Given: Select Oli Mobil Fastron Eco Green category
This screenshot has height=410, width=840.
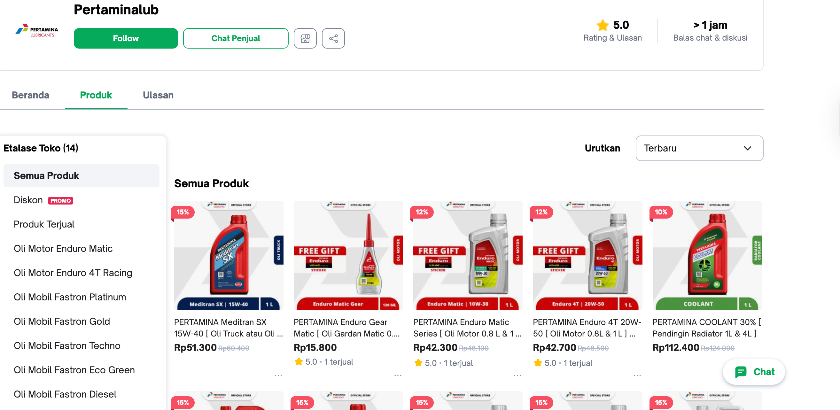Looking at the screenshot, I should pyautogui.click(x=73, y=369).
